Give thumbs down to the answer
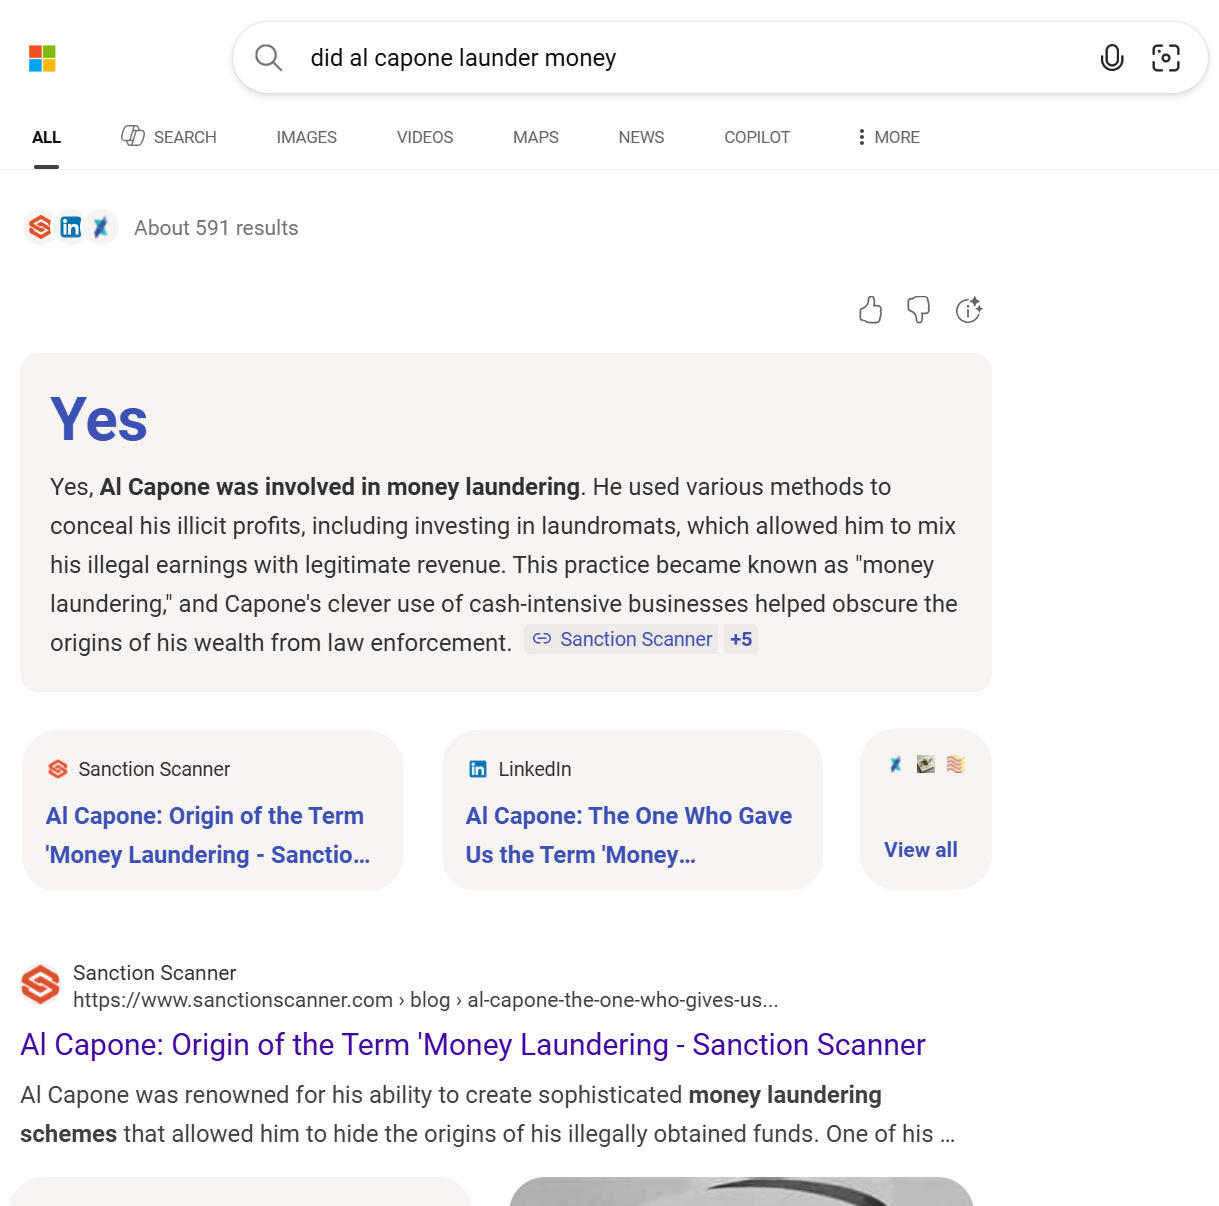 918,310
